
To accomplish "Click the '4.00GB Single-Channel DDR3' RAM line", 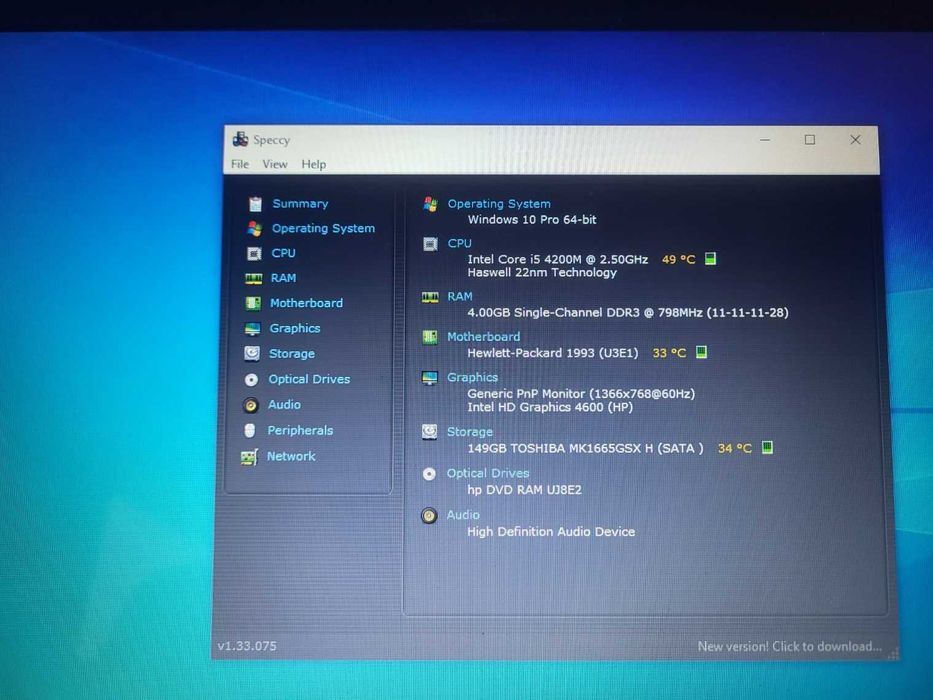I will click(x=628, y=312).
